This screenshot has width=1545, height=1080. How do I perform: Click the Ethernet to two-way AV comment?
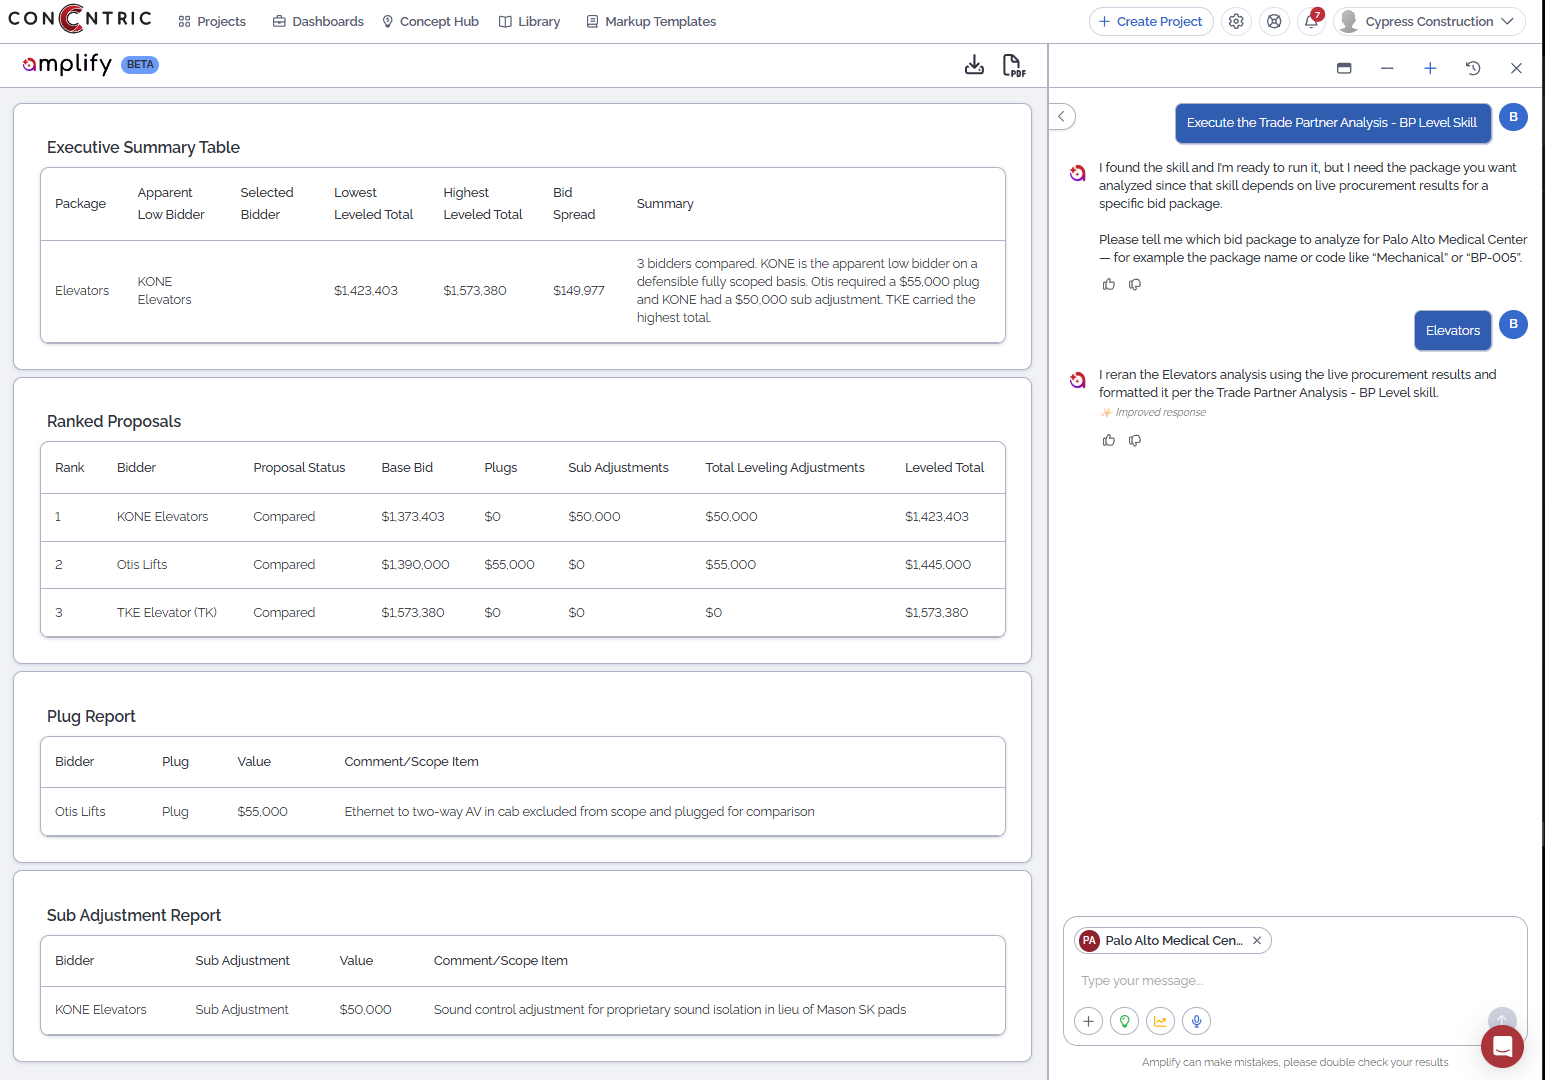coord(579,812)
